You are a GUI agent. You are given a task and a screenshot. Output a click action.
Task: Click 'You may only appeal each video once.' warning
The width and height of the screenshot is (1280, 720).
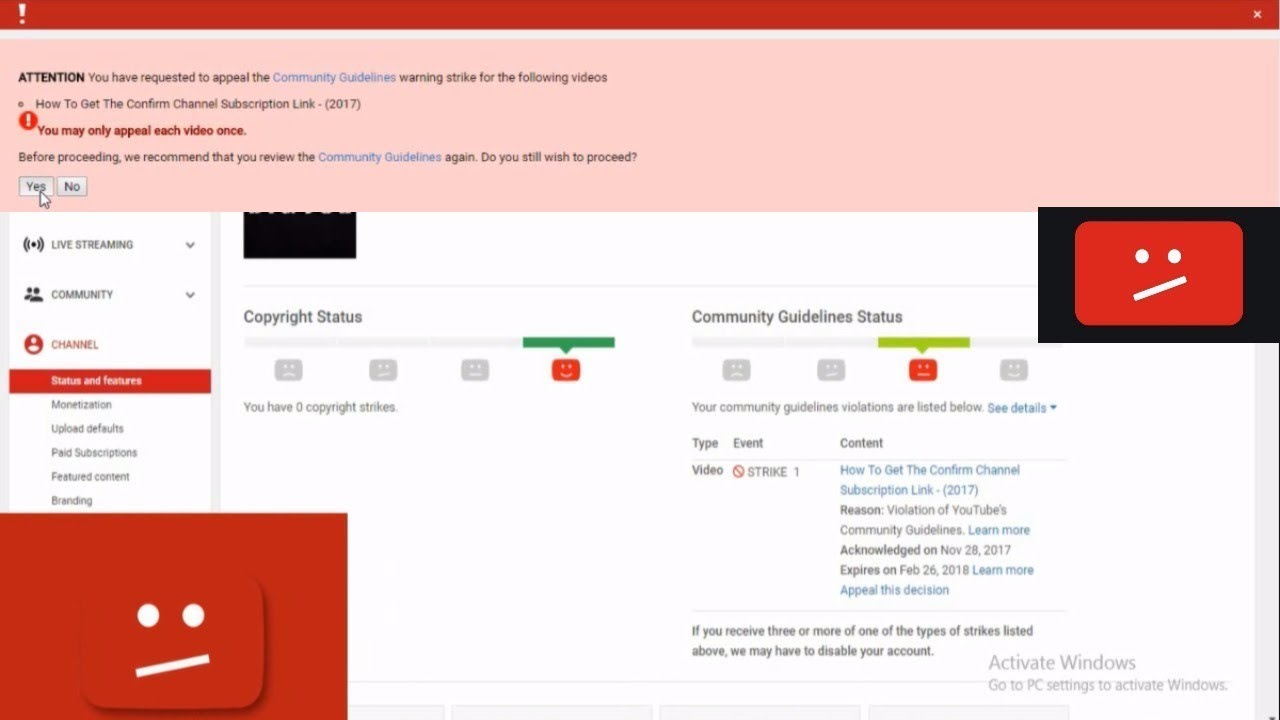pos(142,131)
